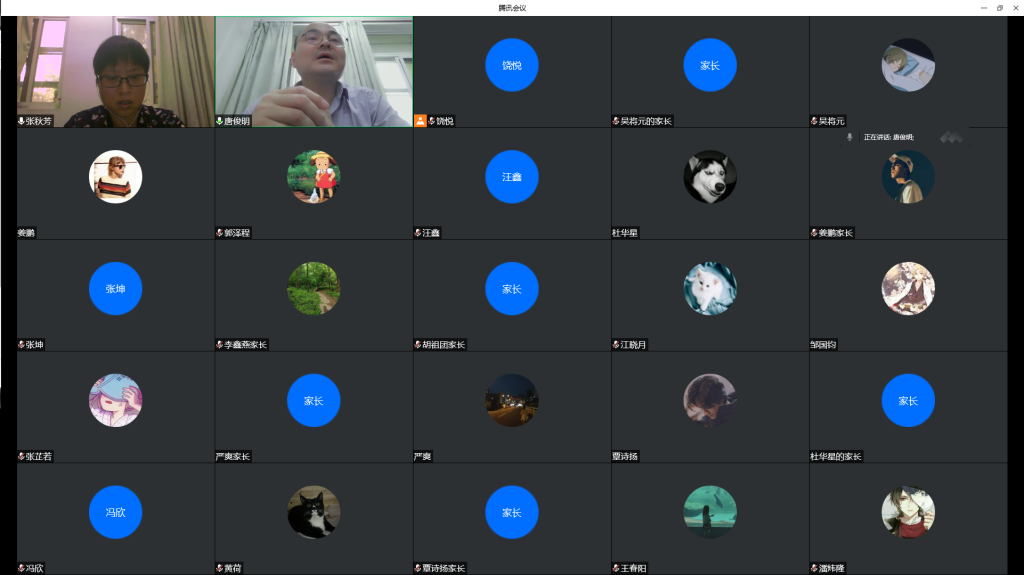Click muted microphone icon beside 张芷若
This screenshot has width=1024, height=575.
pos(21,457)
